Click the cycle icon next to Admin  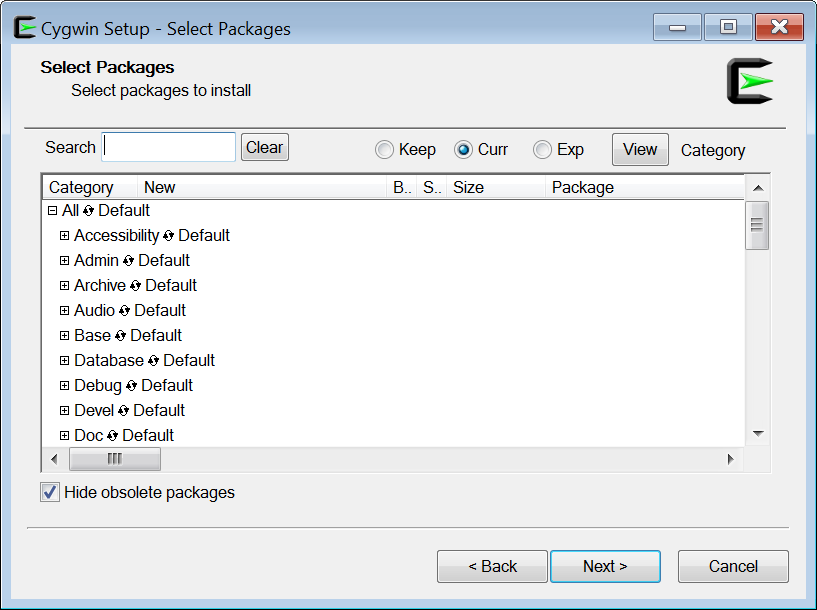point(128,261)
